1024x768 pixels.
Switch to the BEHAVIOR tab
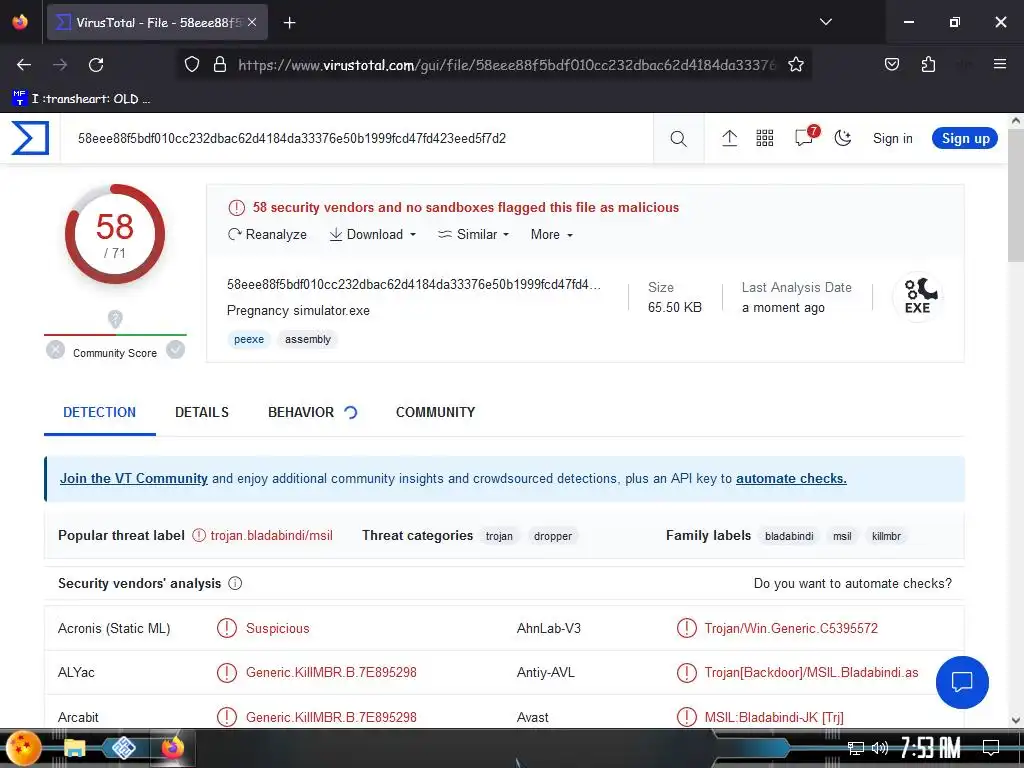click(x=312, y=413)
